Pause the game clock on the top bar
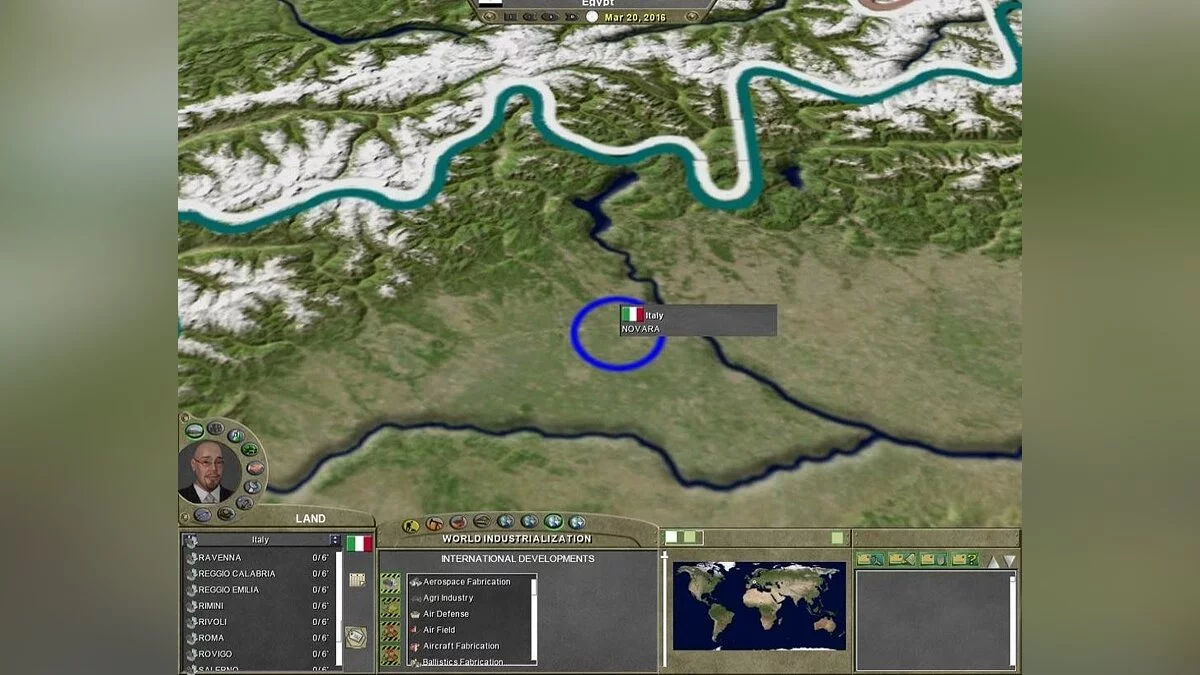1200x675 pixels. pyautogui.click(x=509, y=16)
